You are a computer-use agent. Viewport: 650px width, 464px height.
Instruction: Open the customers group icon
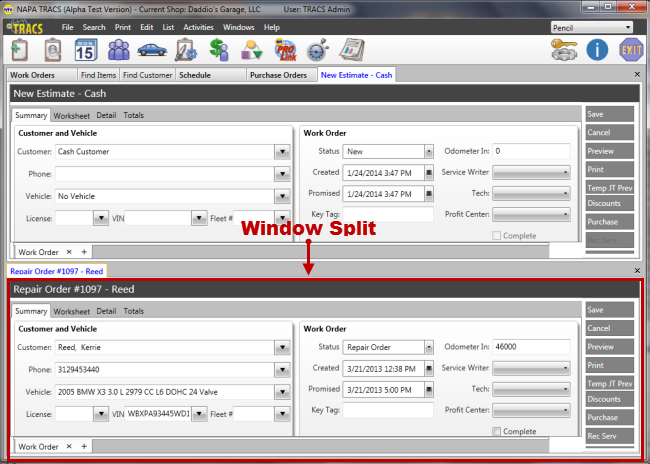pos(119,50)
